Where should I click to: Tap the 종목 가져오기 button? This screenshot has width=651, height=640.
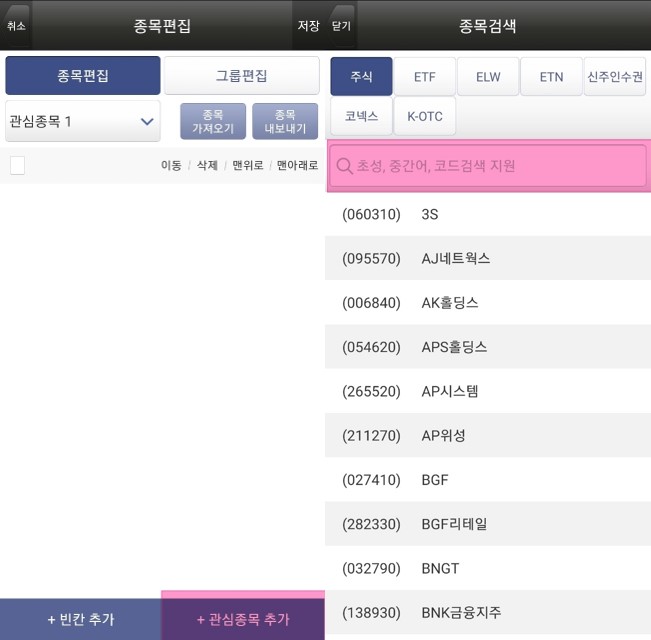pos(213,121)
